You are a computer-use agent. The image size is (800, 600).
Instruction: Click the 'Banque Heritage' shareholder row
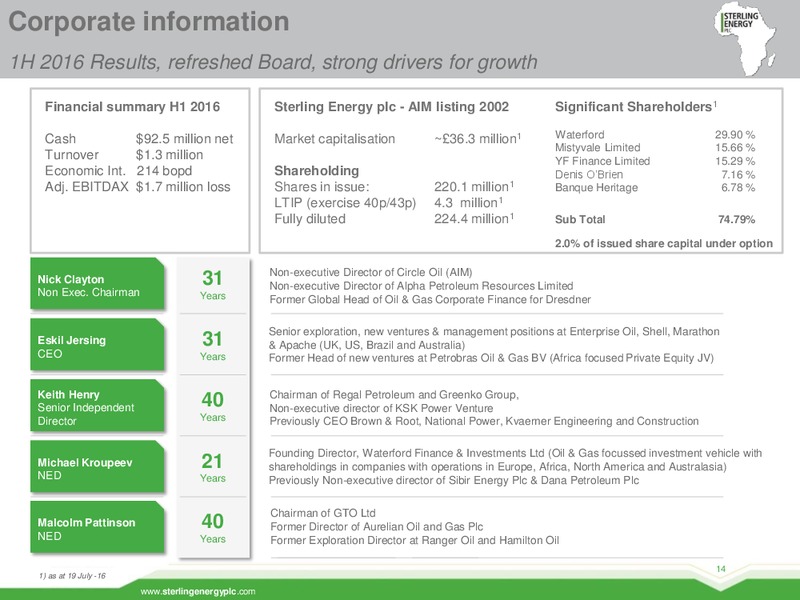pyautogui.click(x=655, y=187)
